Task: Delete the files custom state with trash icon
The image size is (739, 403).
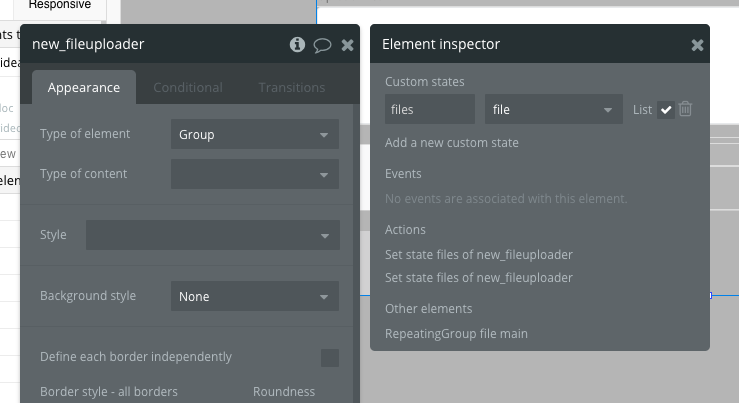Action: (x=685, y=109)
